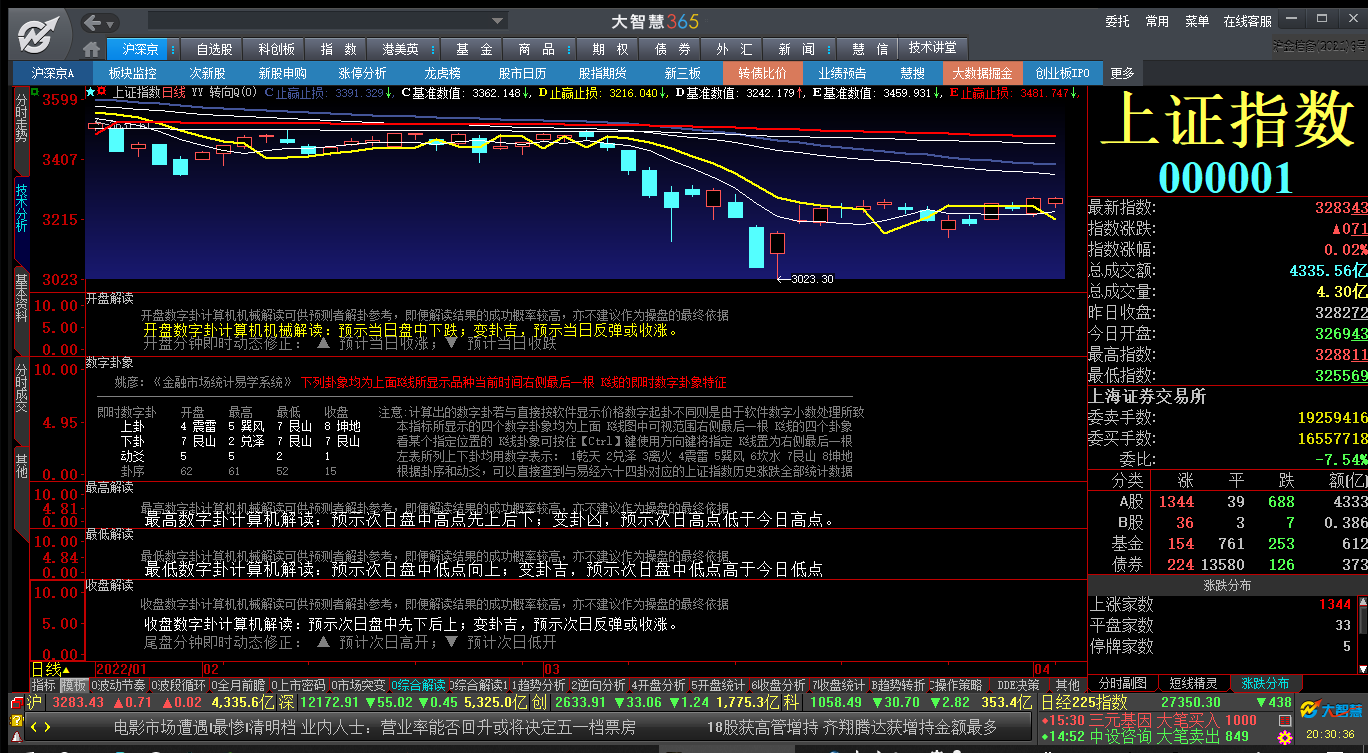Viewport: 1368px width, 753px height.
Task: Open the 菜单 menu in title bar
Action: (1197, 21)
